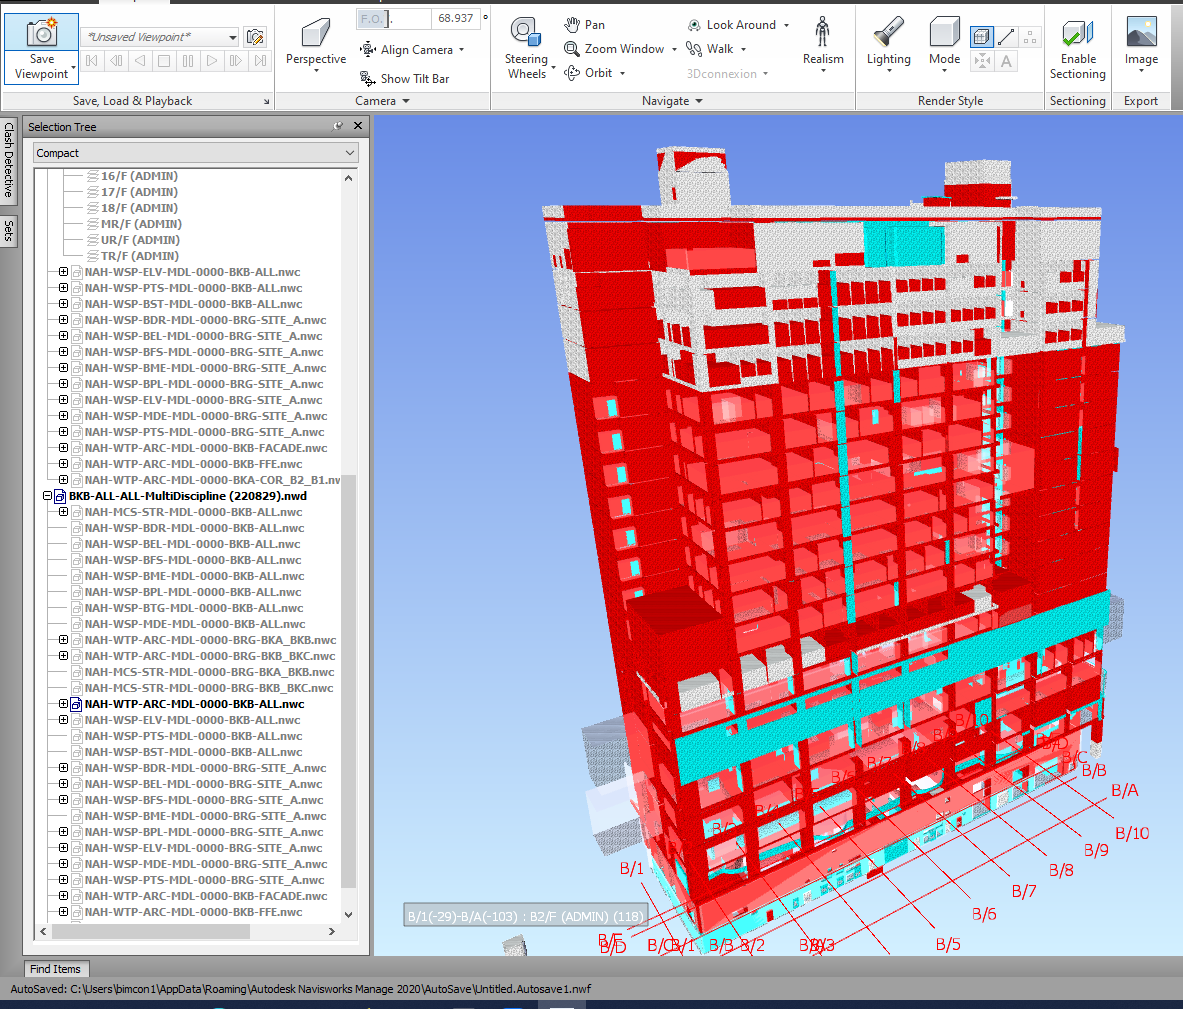Select the Pan navigation tool

tap(585, 24)
